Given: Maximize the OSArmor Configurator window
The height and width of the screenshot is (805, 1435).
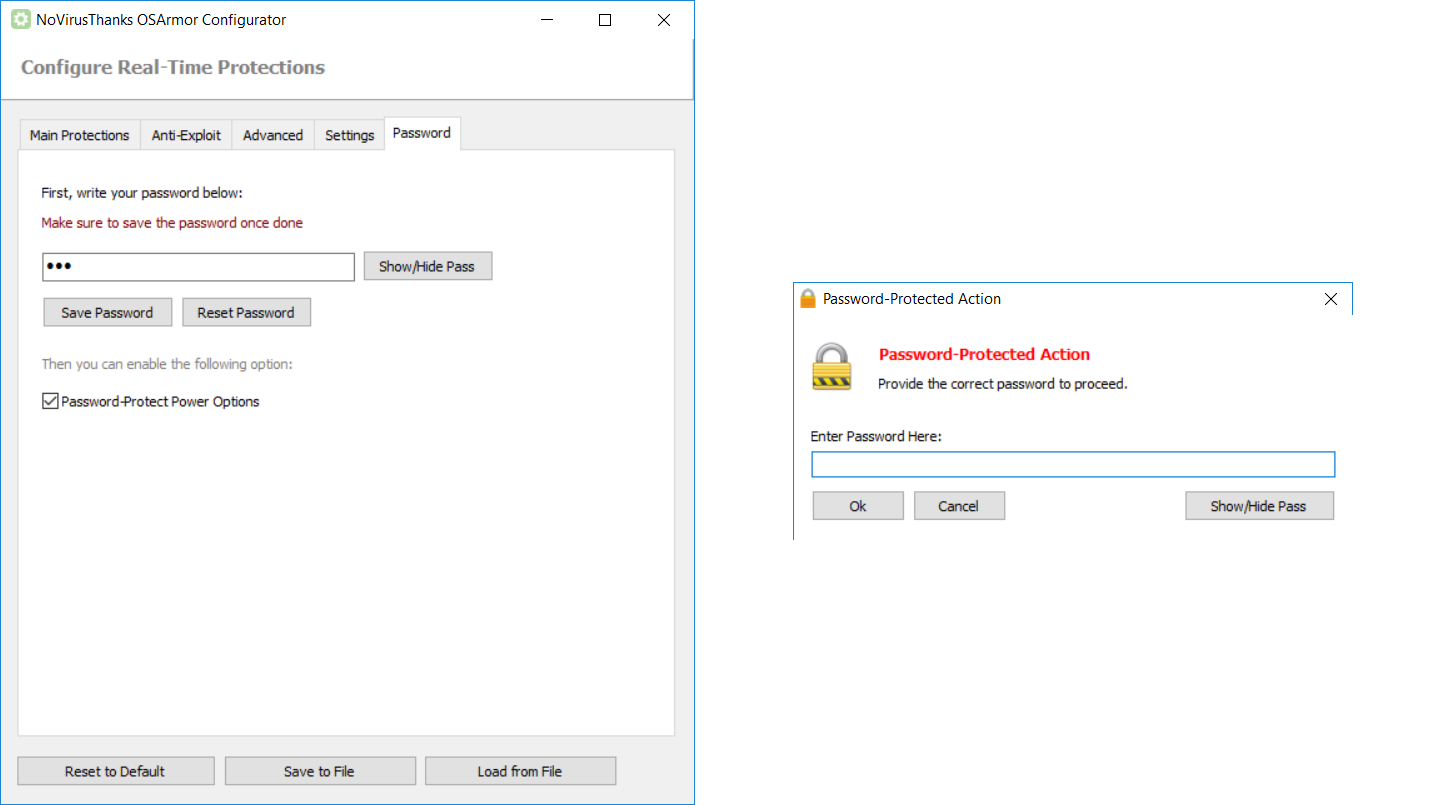Looking at the screenshot, I should pyautogui.click(x=605, y=20).
